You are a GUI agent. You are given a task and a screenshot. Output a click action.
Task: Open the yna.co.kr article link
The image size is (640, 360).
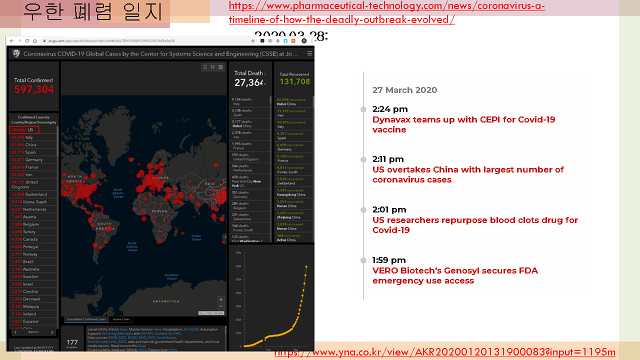(445, 352)
